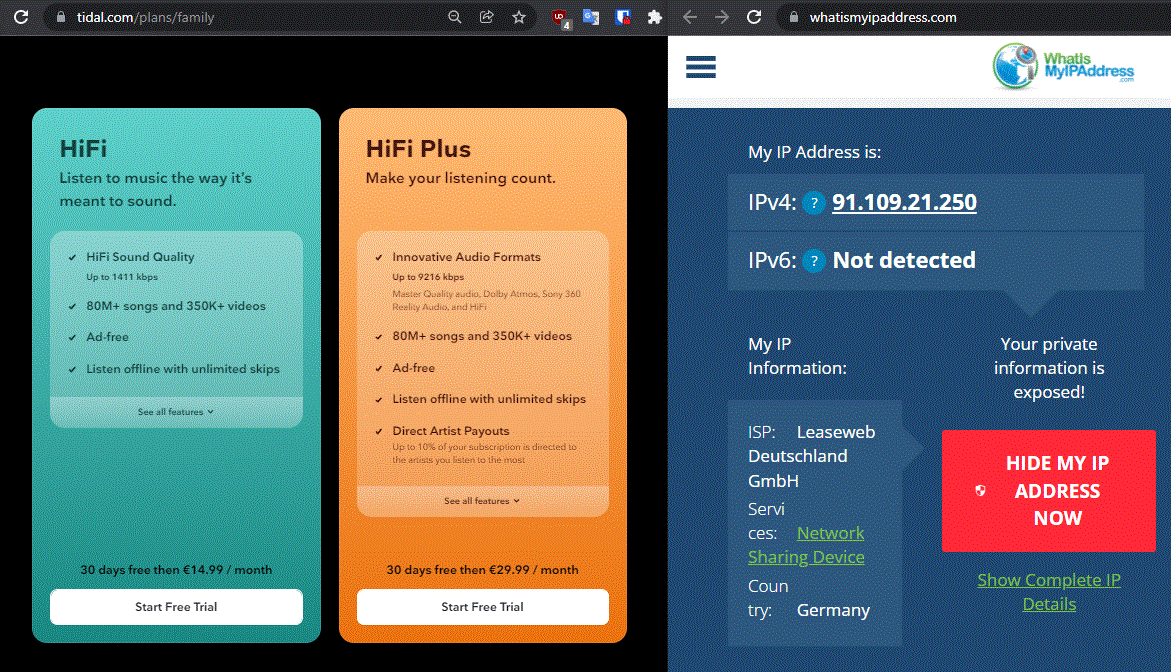Viewport: 1171px width, 672px height.
Task: Go back in the whatismyipaddress window
Action: point(690,17)
